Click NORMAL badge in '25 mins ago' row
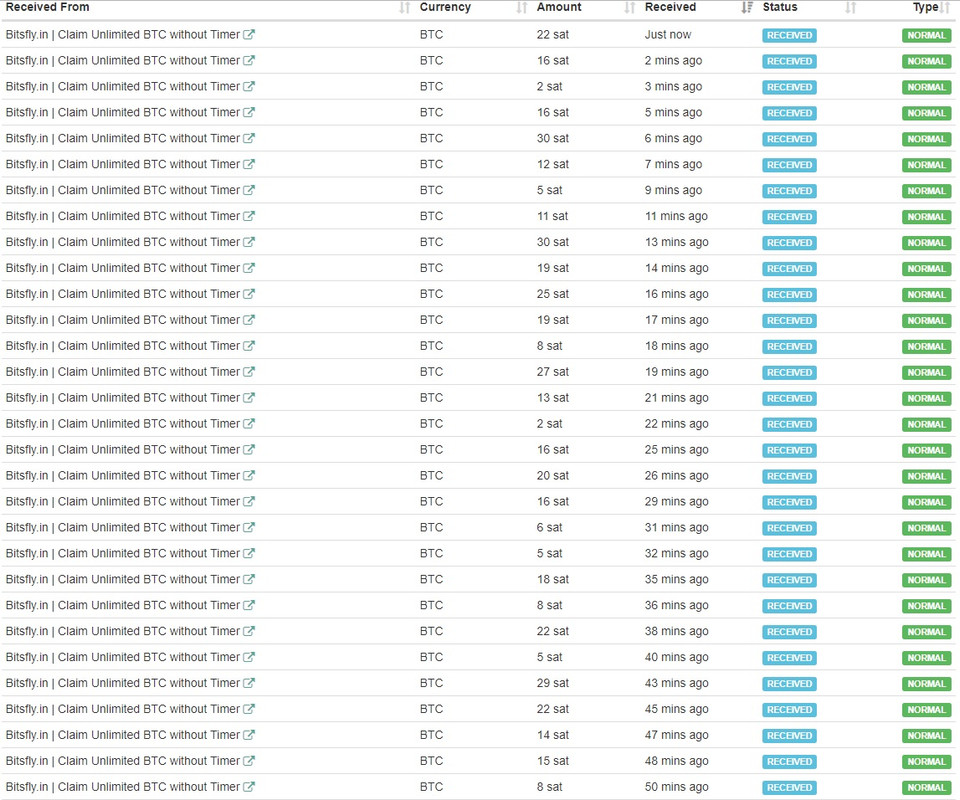Image resolution: width=960 pixels, height=800 pixels. point(926,450)
